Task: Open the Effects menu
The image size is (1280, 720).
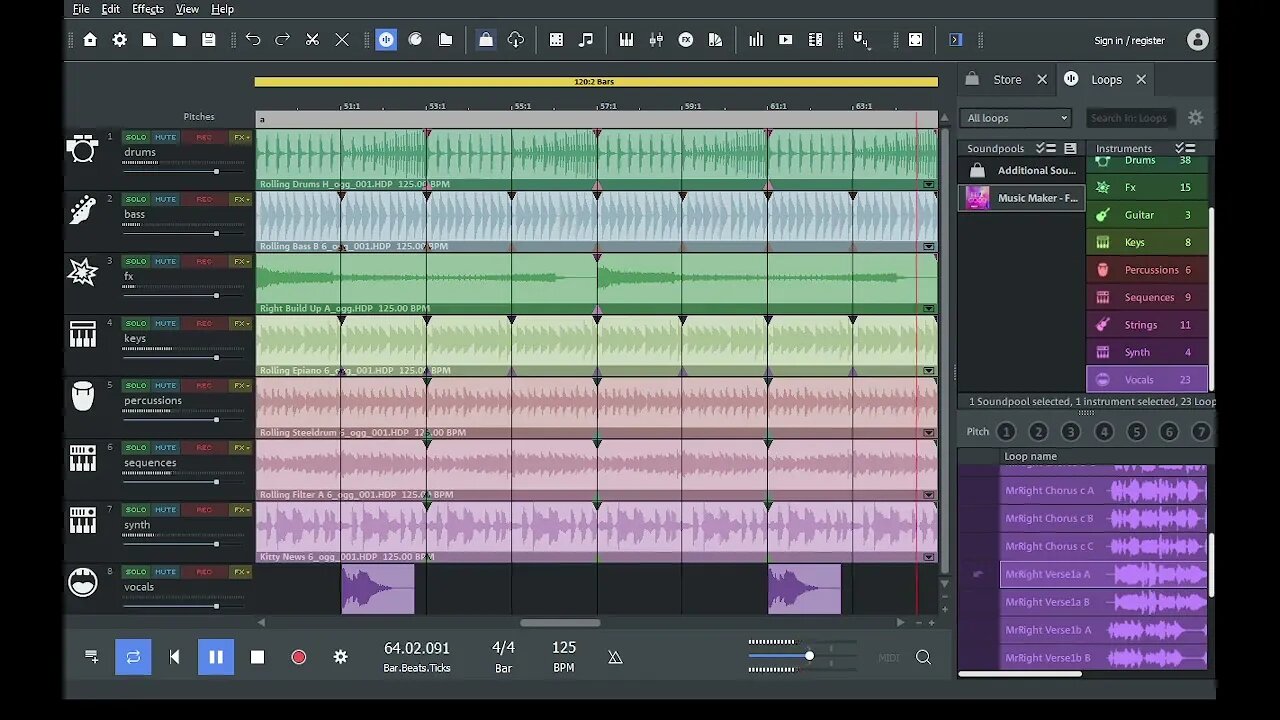Action: point(148,9)
